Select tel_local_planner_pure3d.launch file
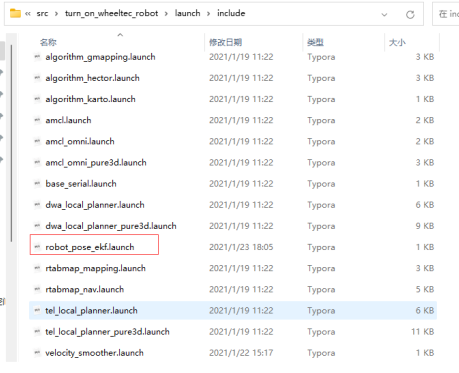The image size is (459, 373). [107, 332]
